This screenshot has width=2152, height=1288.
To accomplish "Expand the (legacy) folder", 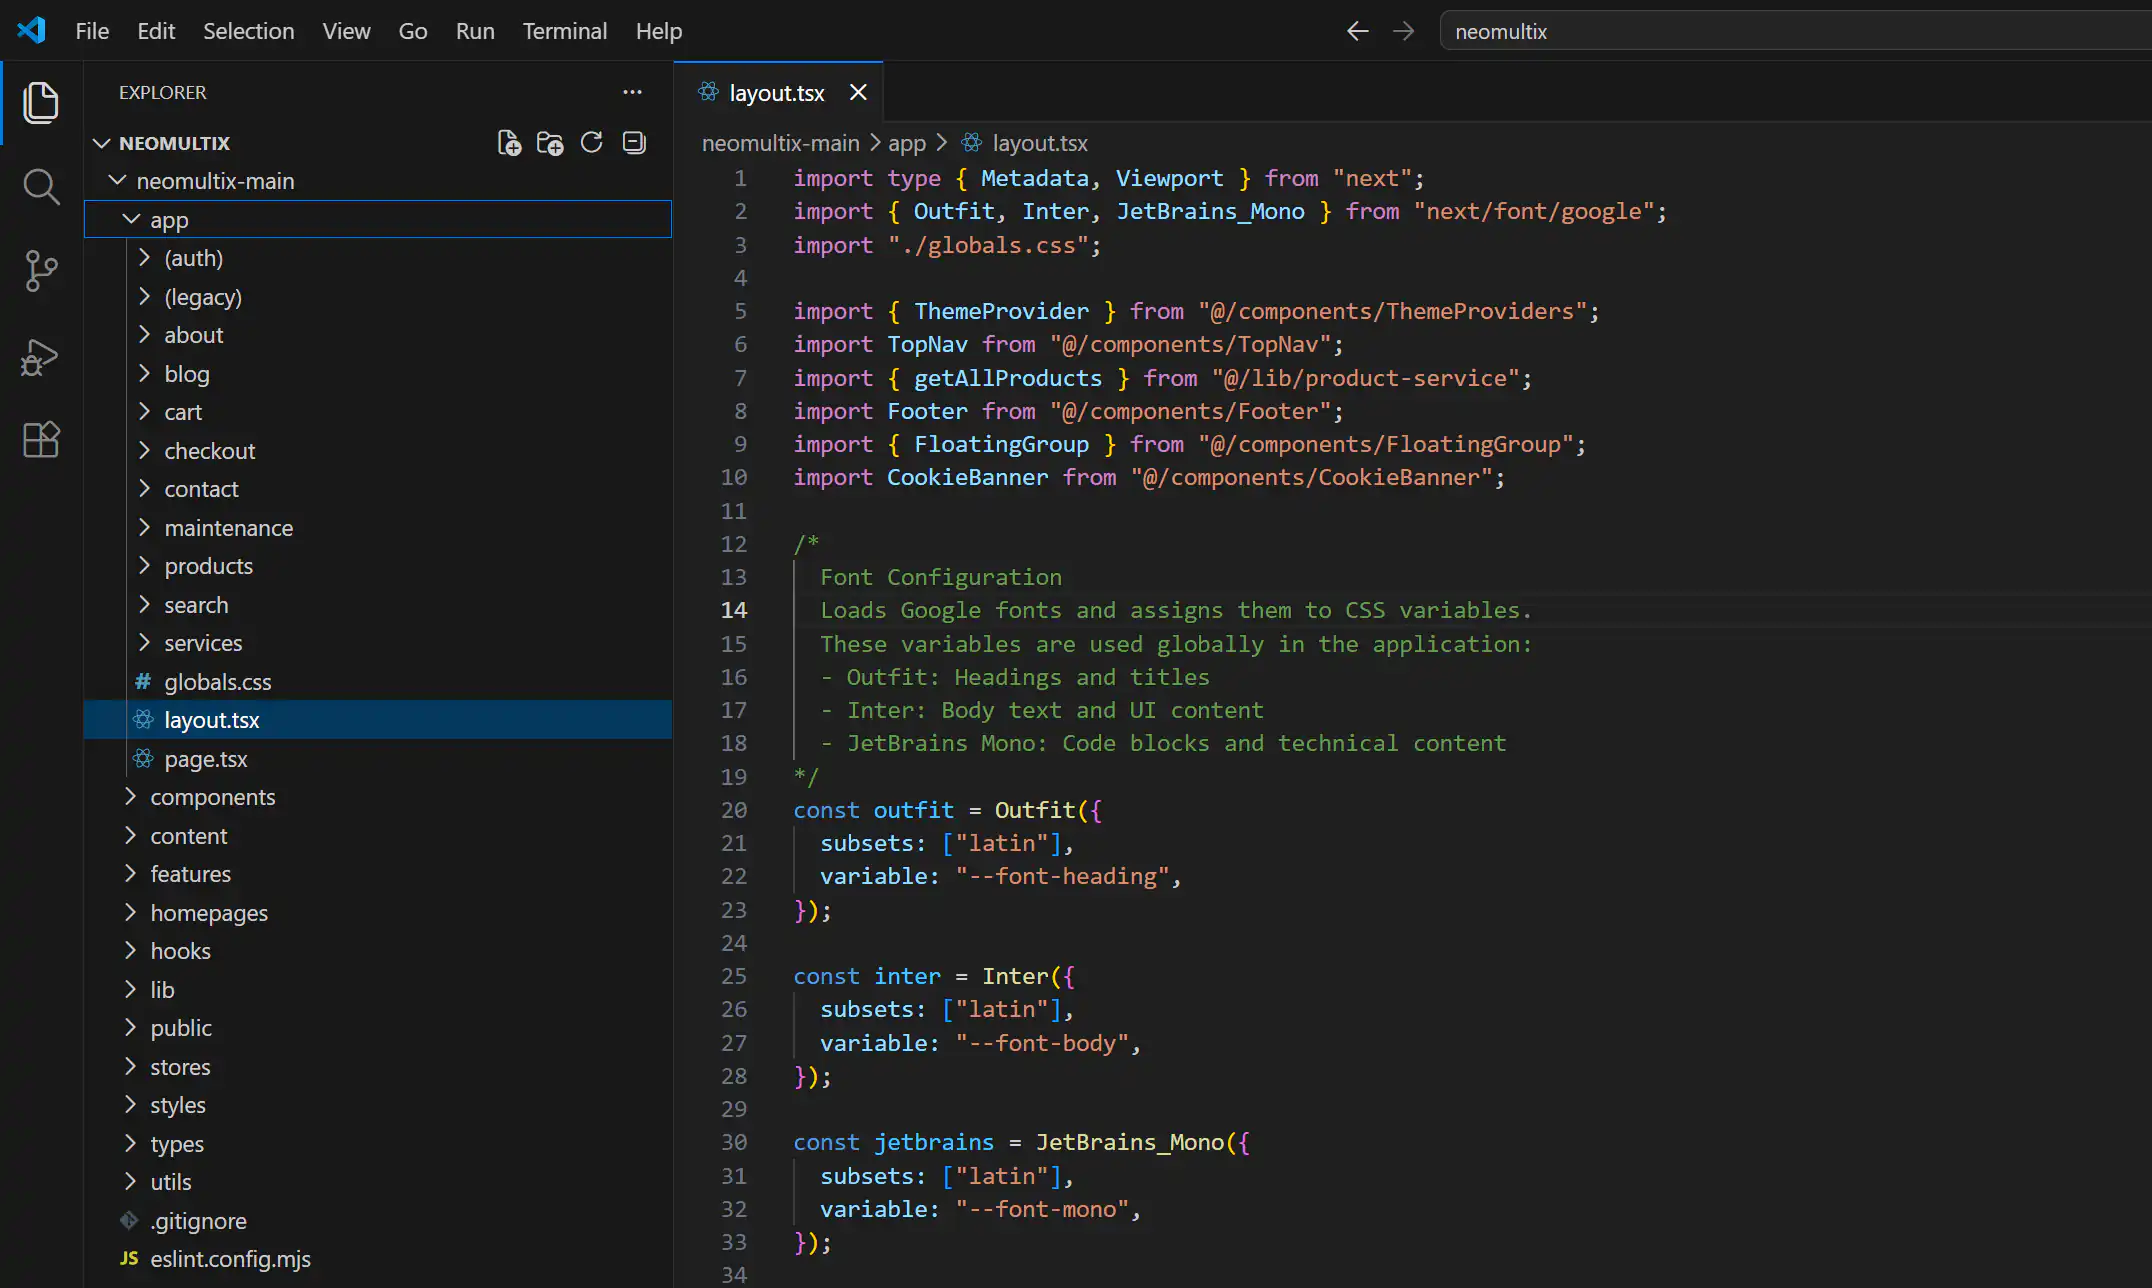I will [x=144, y=296].
